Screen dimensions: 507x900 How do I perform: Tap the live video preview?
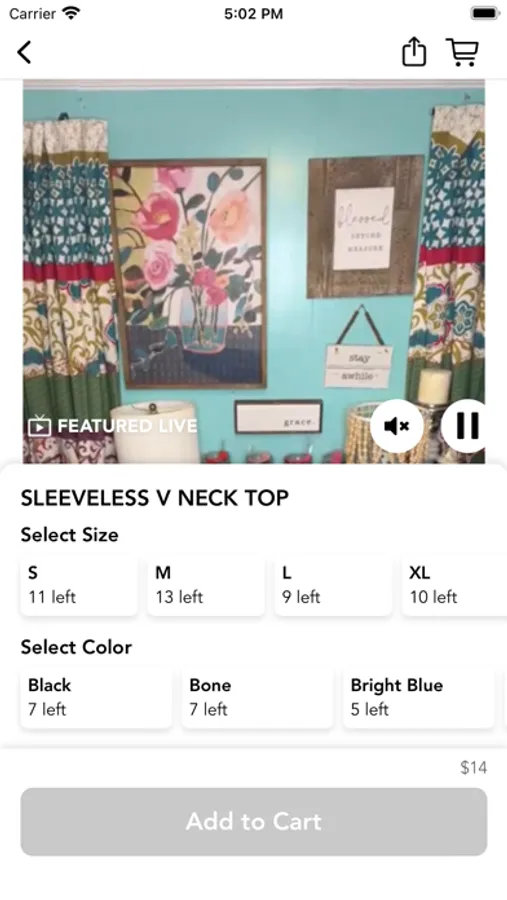254,271
